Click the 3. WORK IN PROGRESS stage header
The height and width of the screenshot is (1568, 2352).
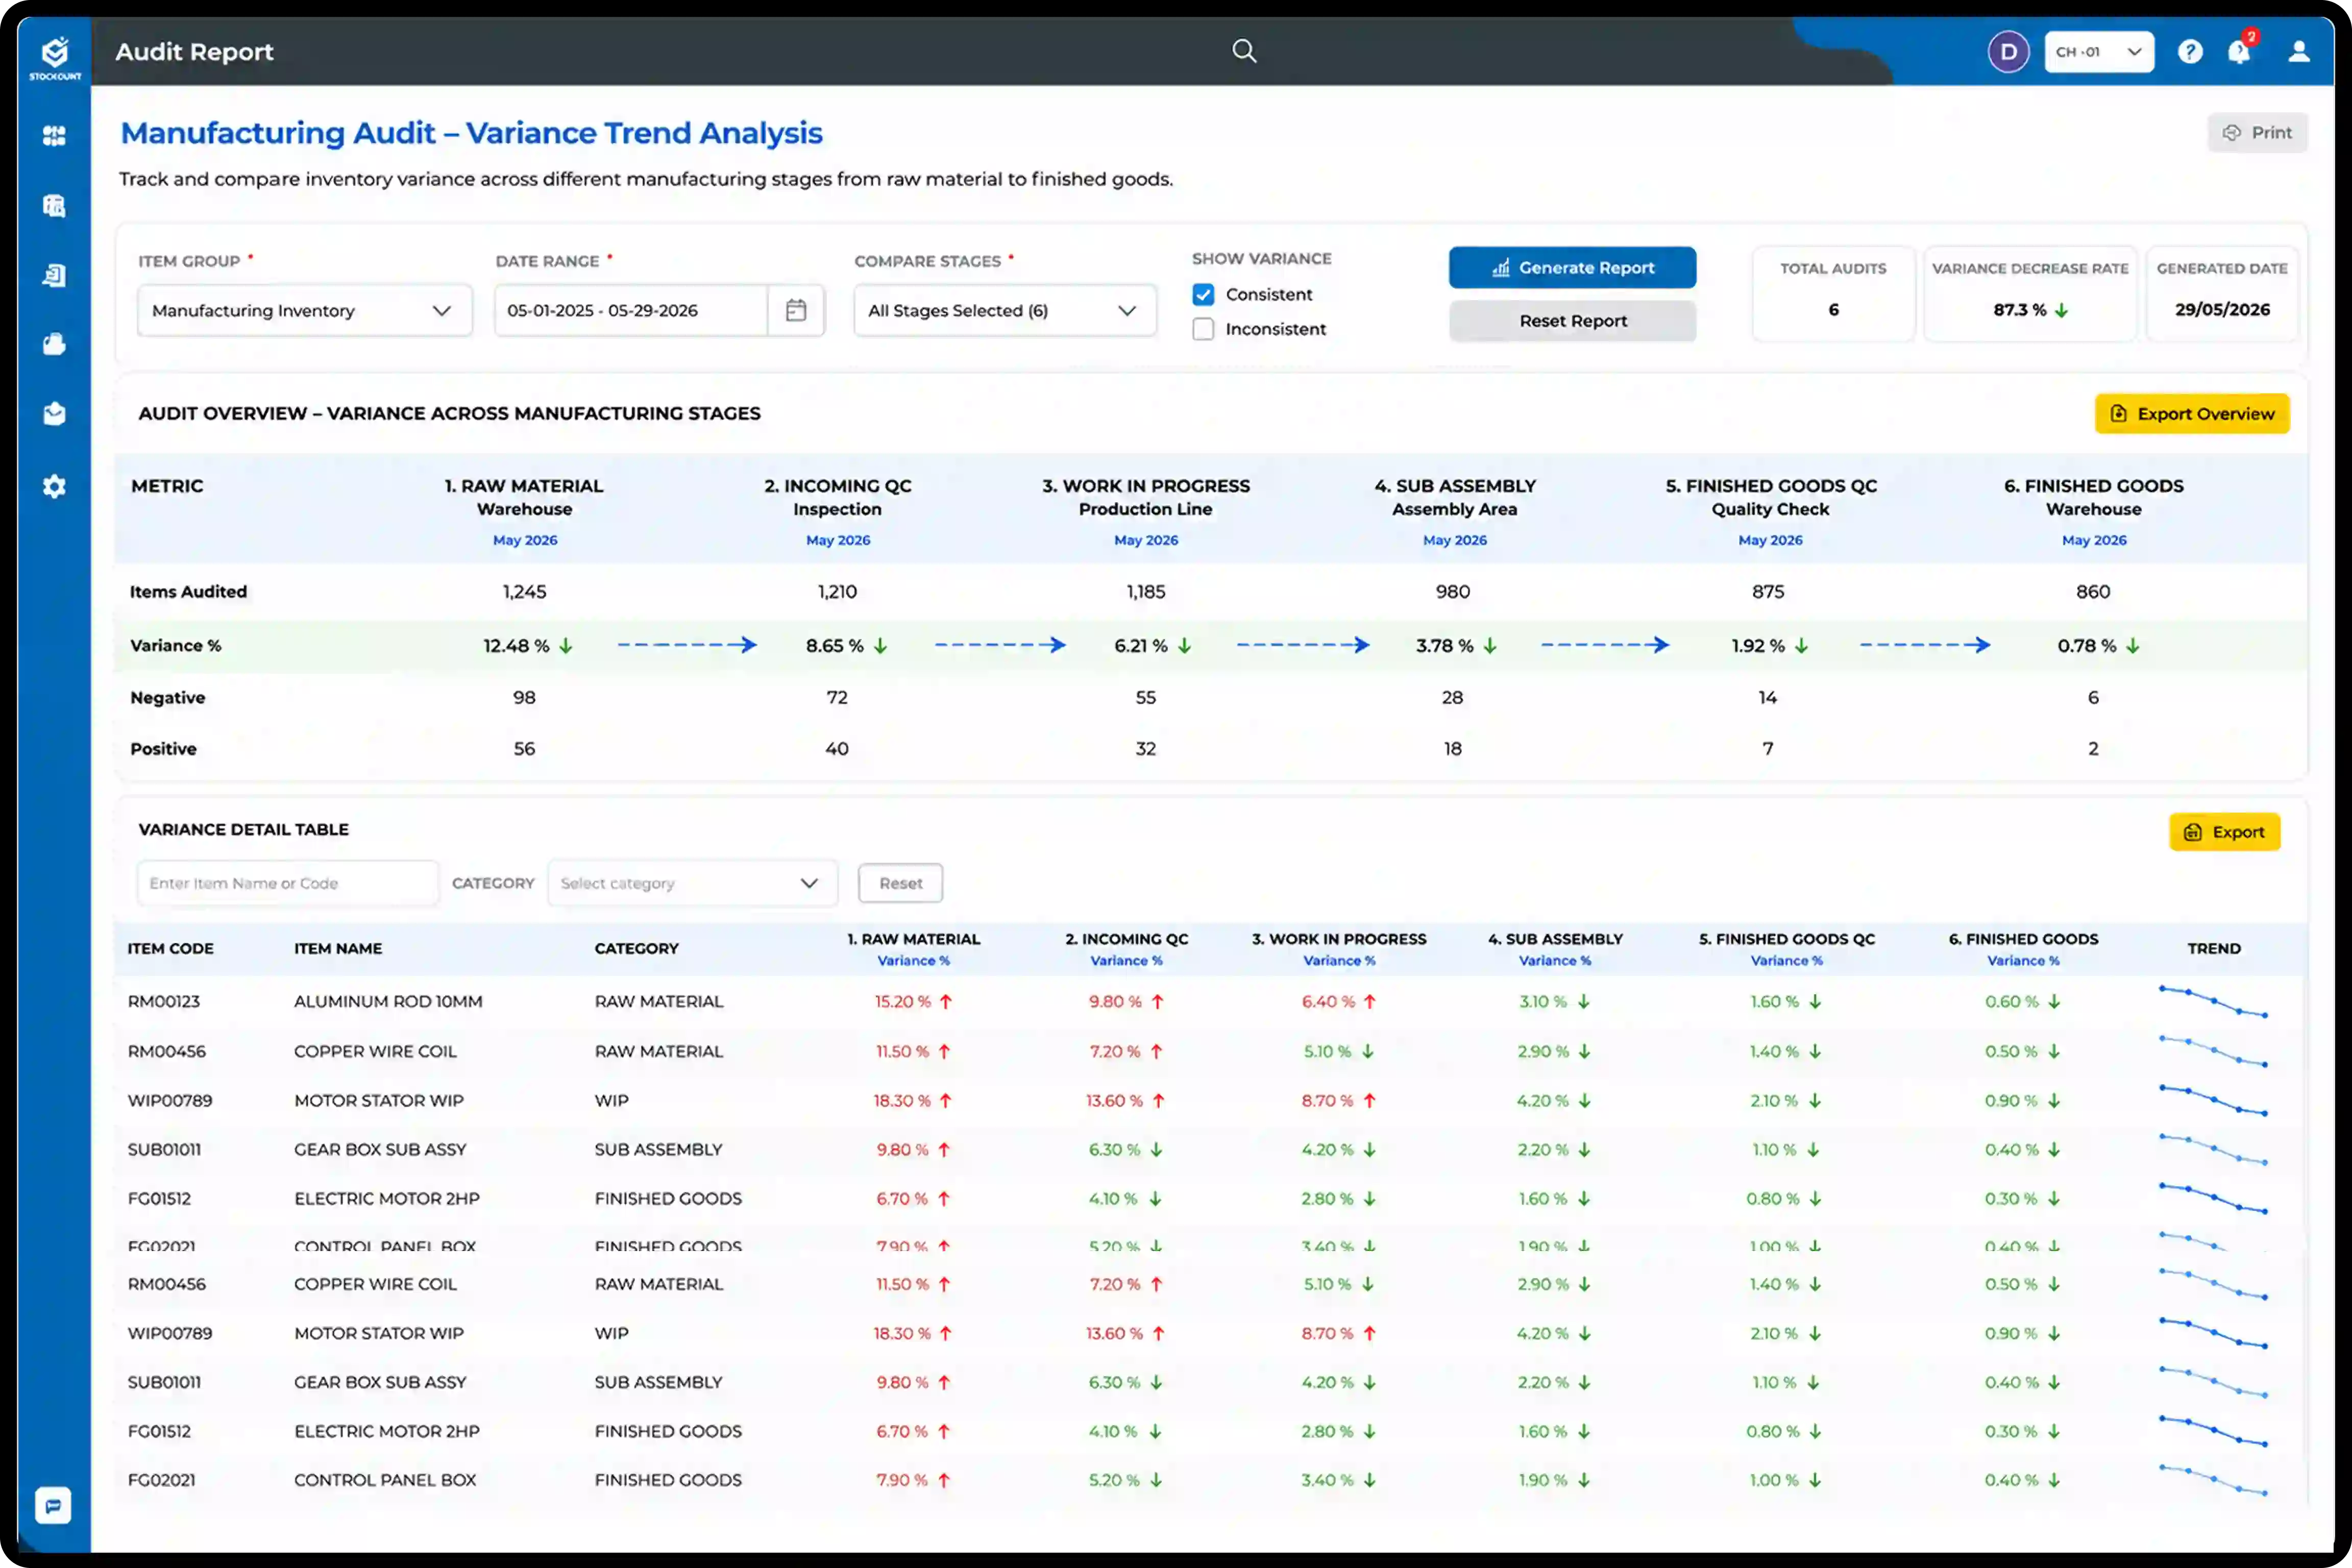(1145, 497)
